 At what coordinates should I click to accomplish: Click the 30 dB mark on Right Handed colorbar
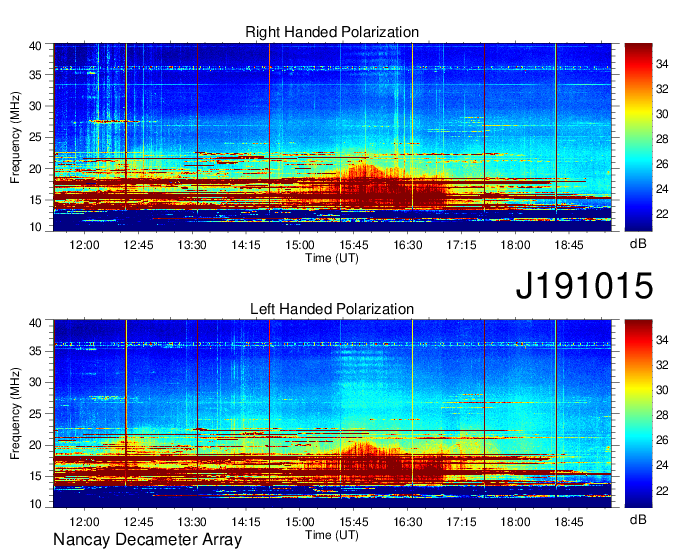(662, 114)
